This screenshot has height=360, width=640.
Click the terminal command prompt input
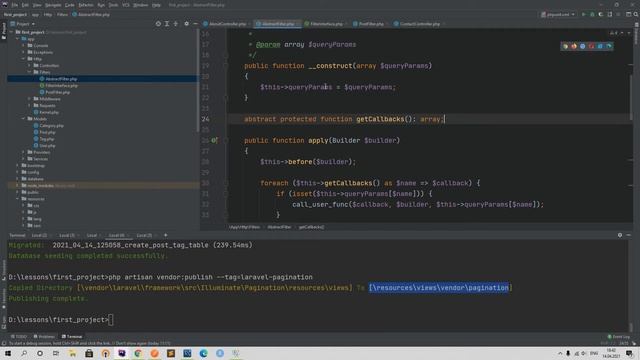[111, 320]
